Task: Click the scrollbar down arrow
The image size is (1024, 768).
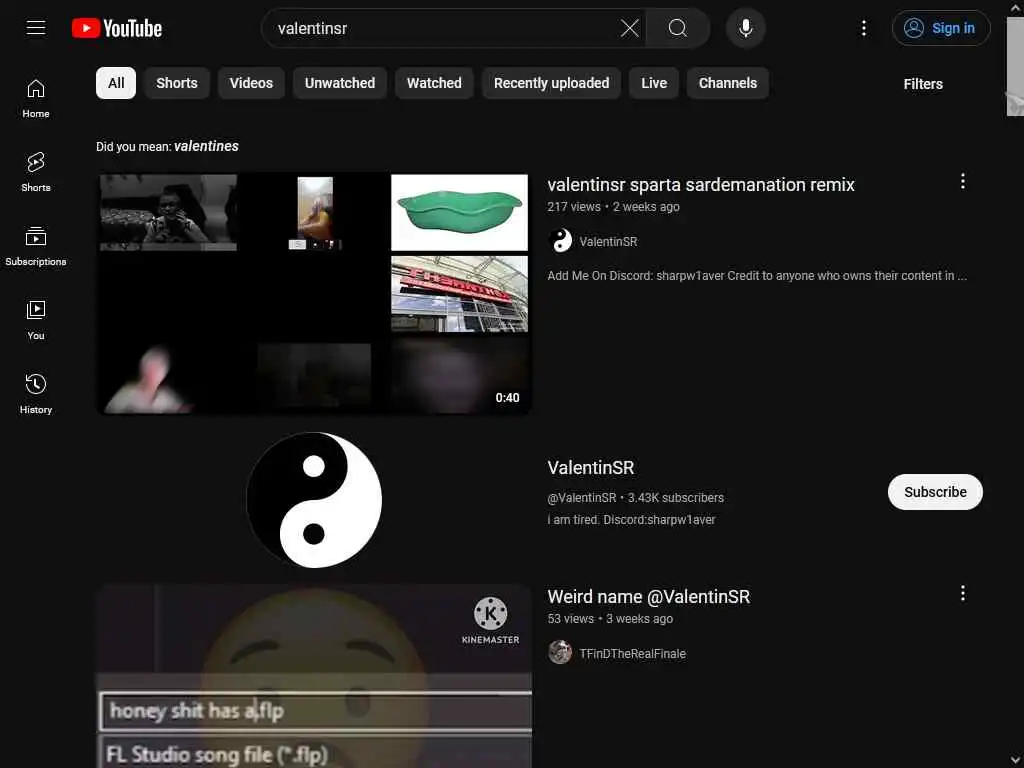Action: pyautogui.click(x=1015, y=761)
